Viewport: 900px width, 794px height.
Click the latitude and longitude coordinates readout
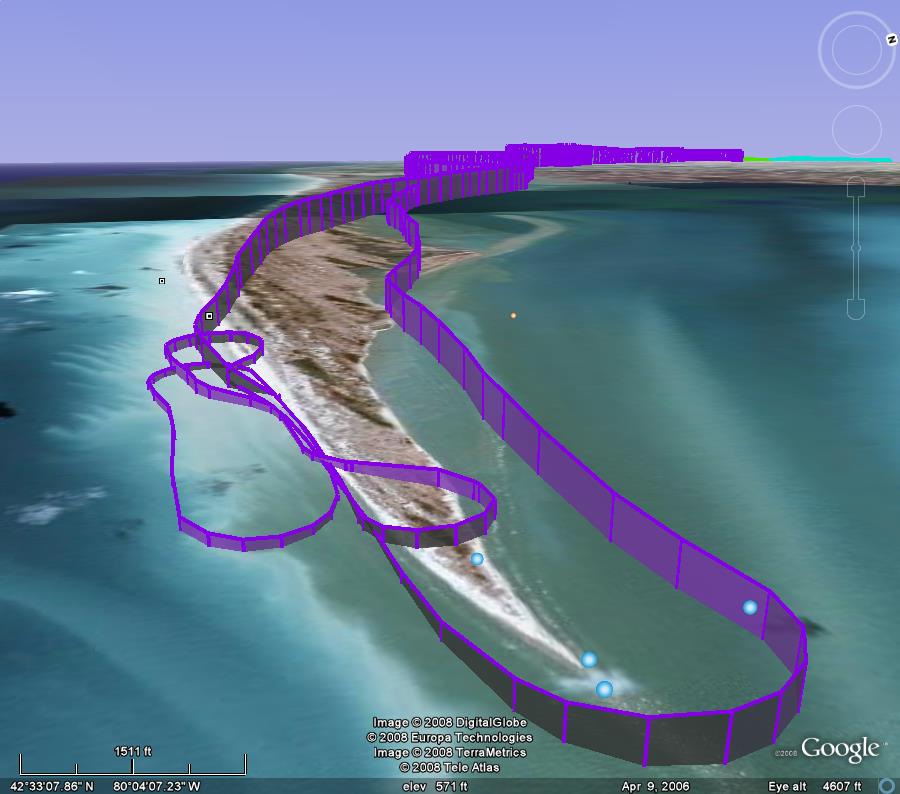click(x=105, y=787)
